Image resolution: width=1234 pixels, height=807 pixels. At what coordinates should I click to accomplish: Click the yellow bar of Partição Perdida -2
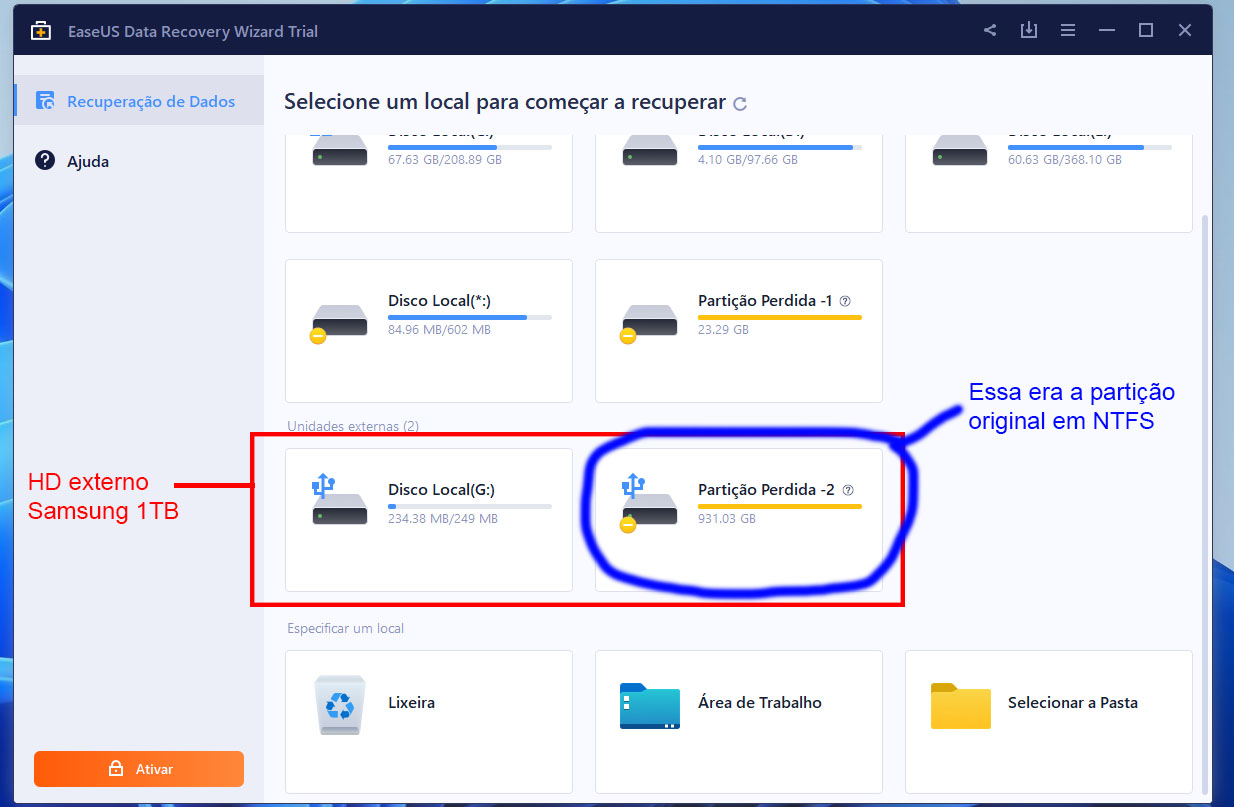780,507
